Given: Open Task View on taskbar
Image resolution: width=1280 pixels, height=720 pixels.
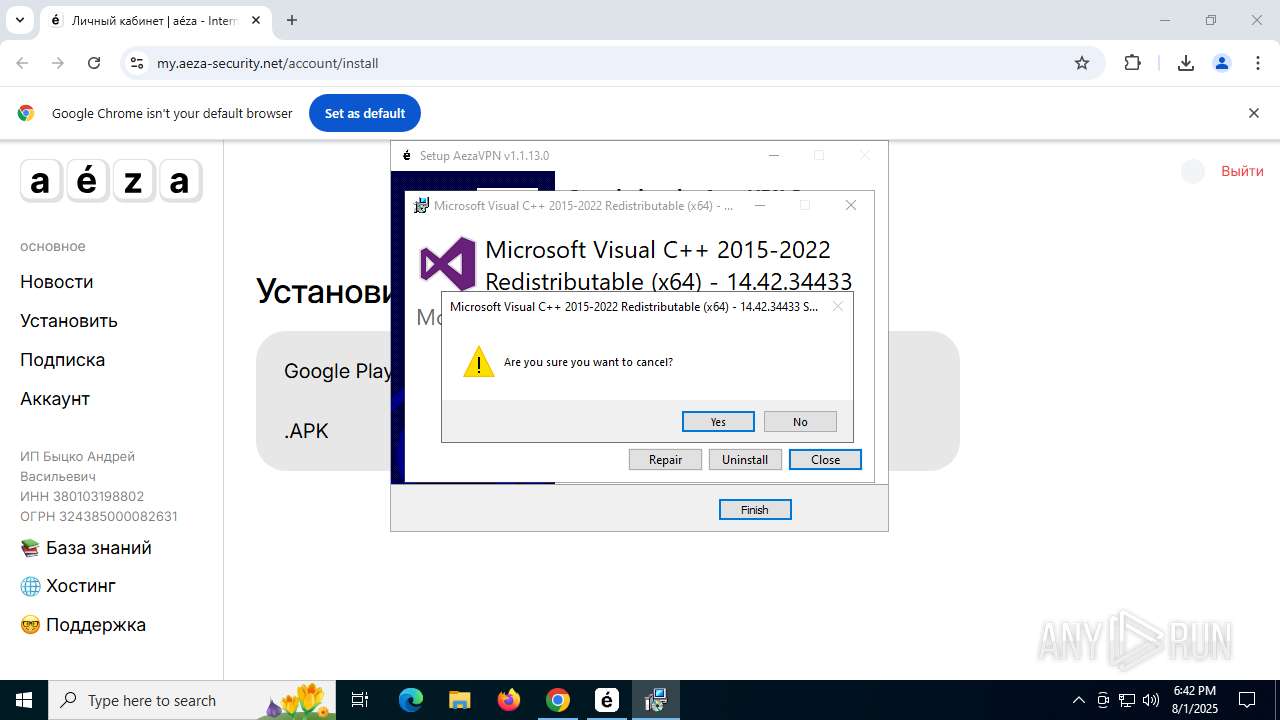Looking at the screenshot, I should 360,700.
